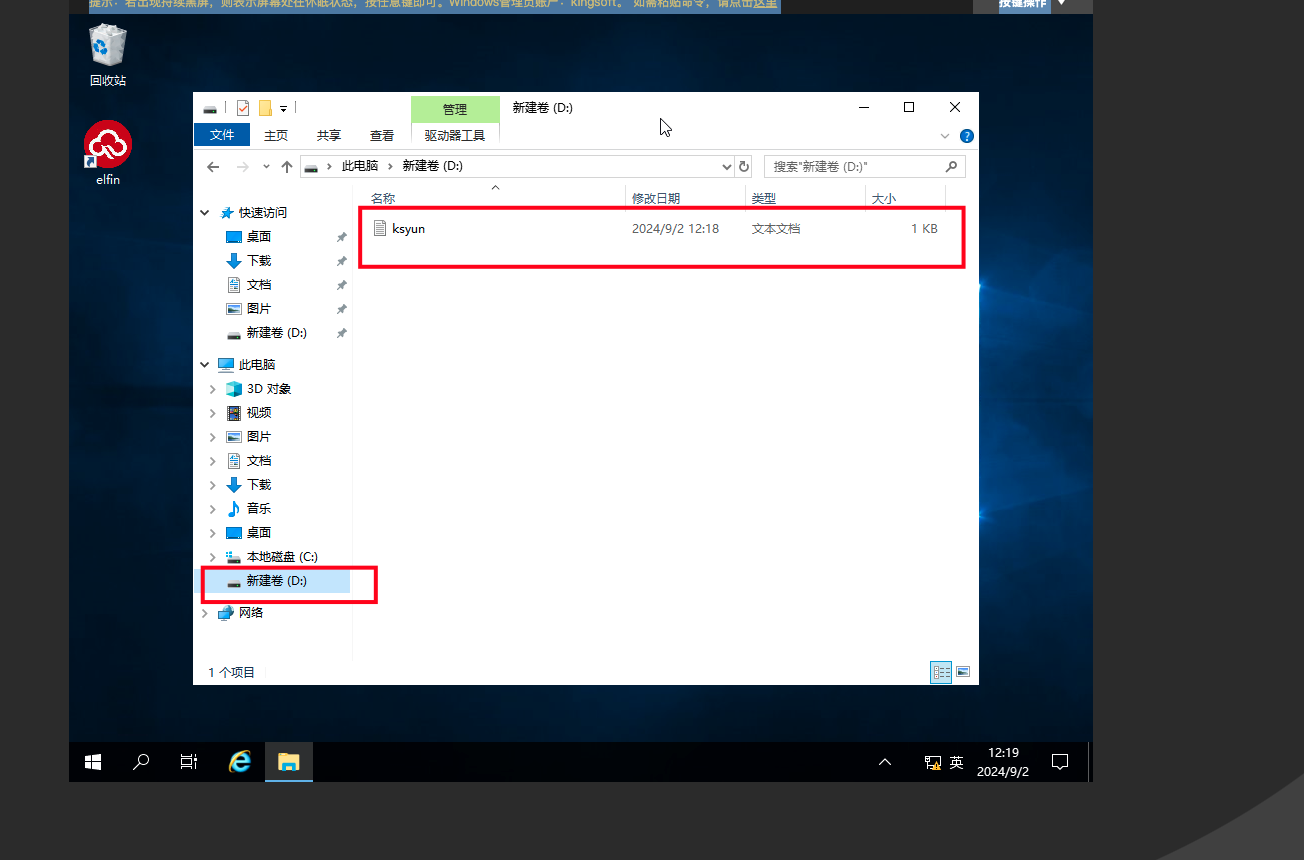This screenshot has height=860, width=1304.
Task: Select the ksyun text file
Action: 408,229
